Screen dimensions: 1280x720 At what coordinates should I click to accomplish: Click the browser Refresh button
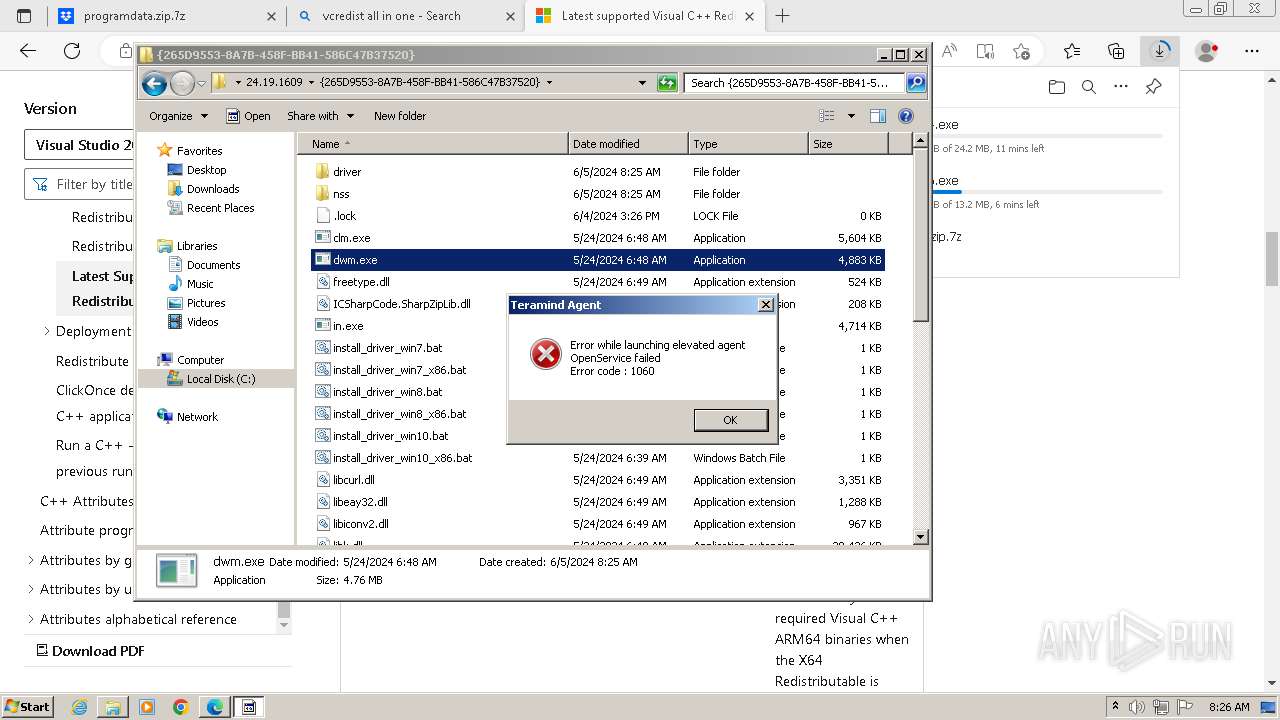(x=72, y=51)
